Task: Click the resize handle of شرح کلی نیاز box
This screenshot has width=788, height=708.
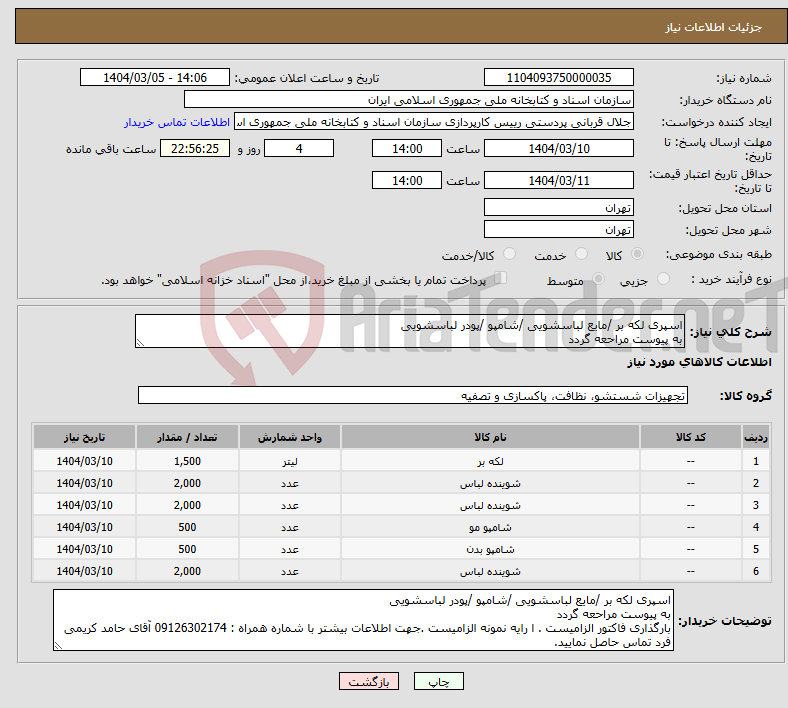Action: (140, 343)
